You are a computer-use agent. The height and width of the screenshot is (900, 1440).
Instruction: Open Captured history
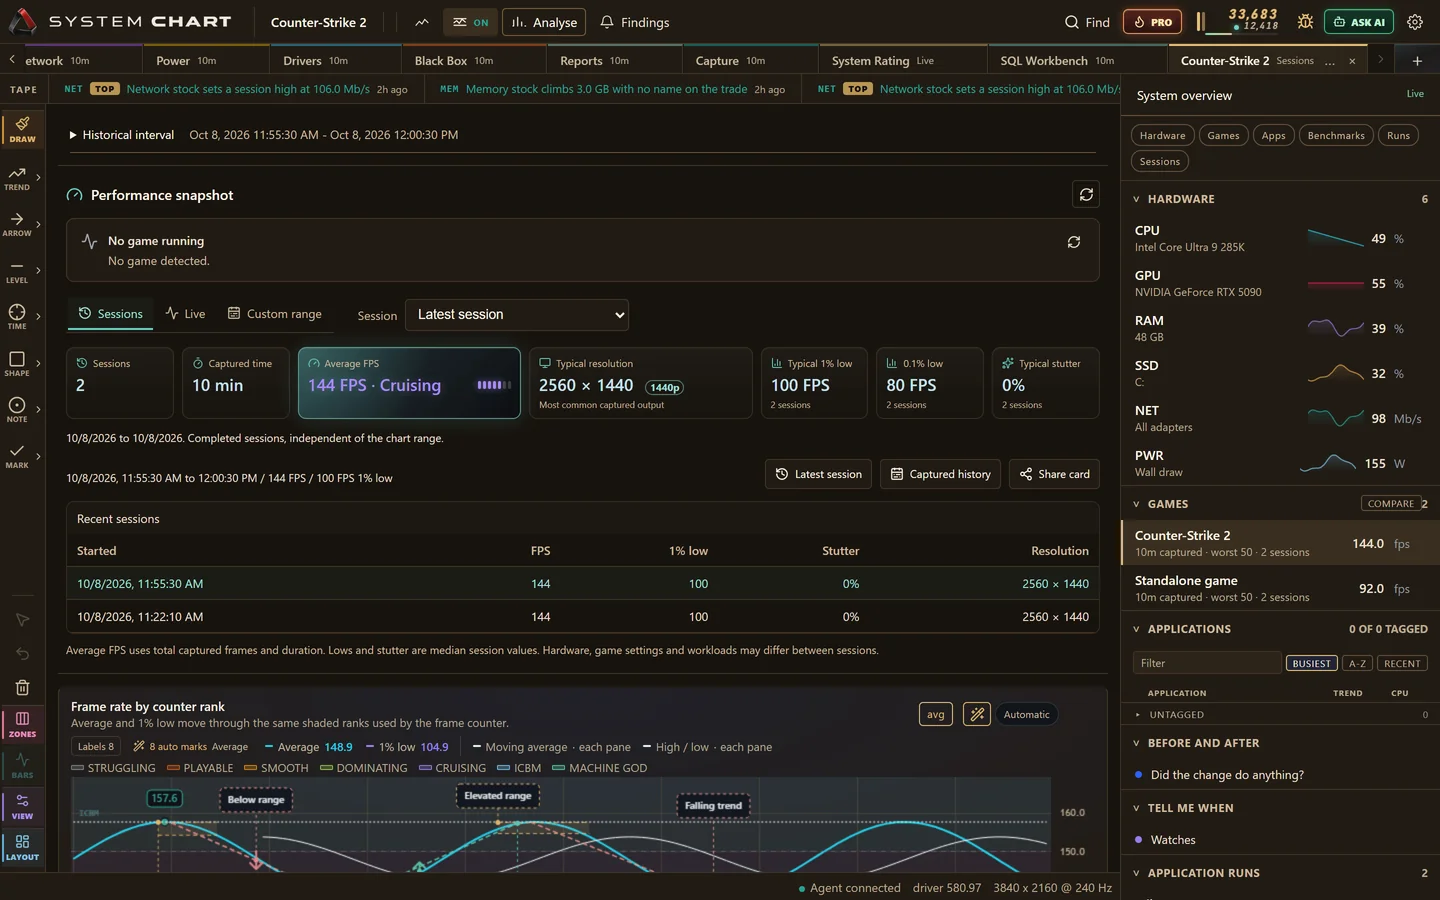[x=940, y=474]
